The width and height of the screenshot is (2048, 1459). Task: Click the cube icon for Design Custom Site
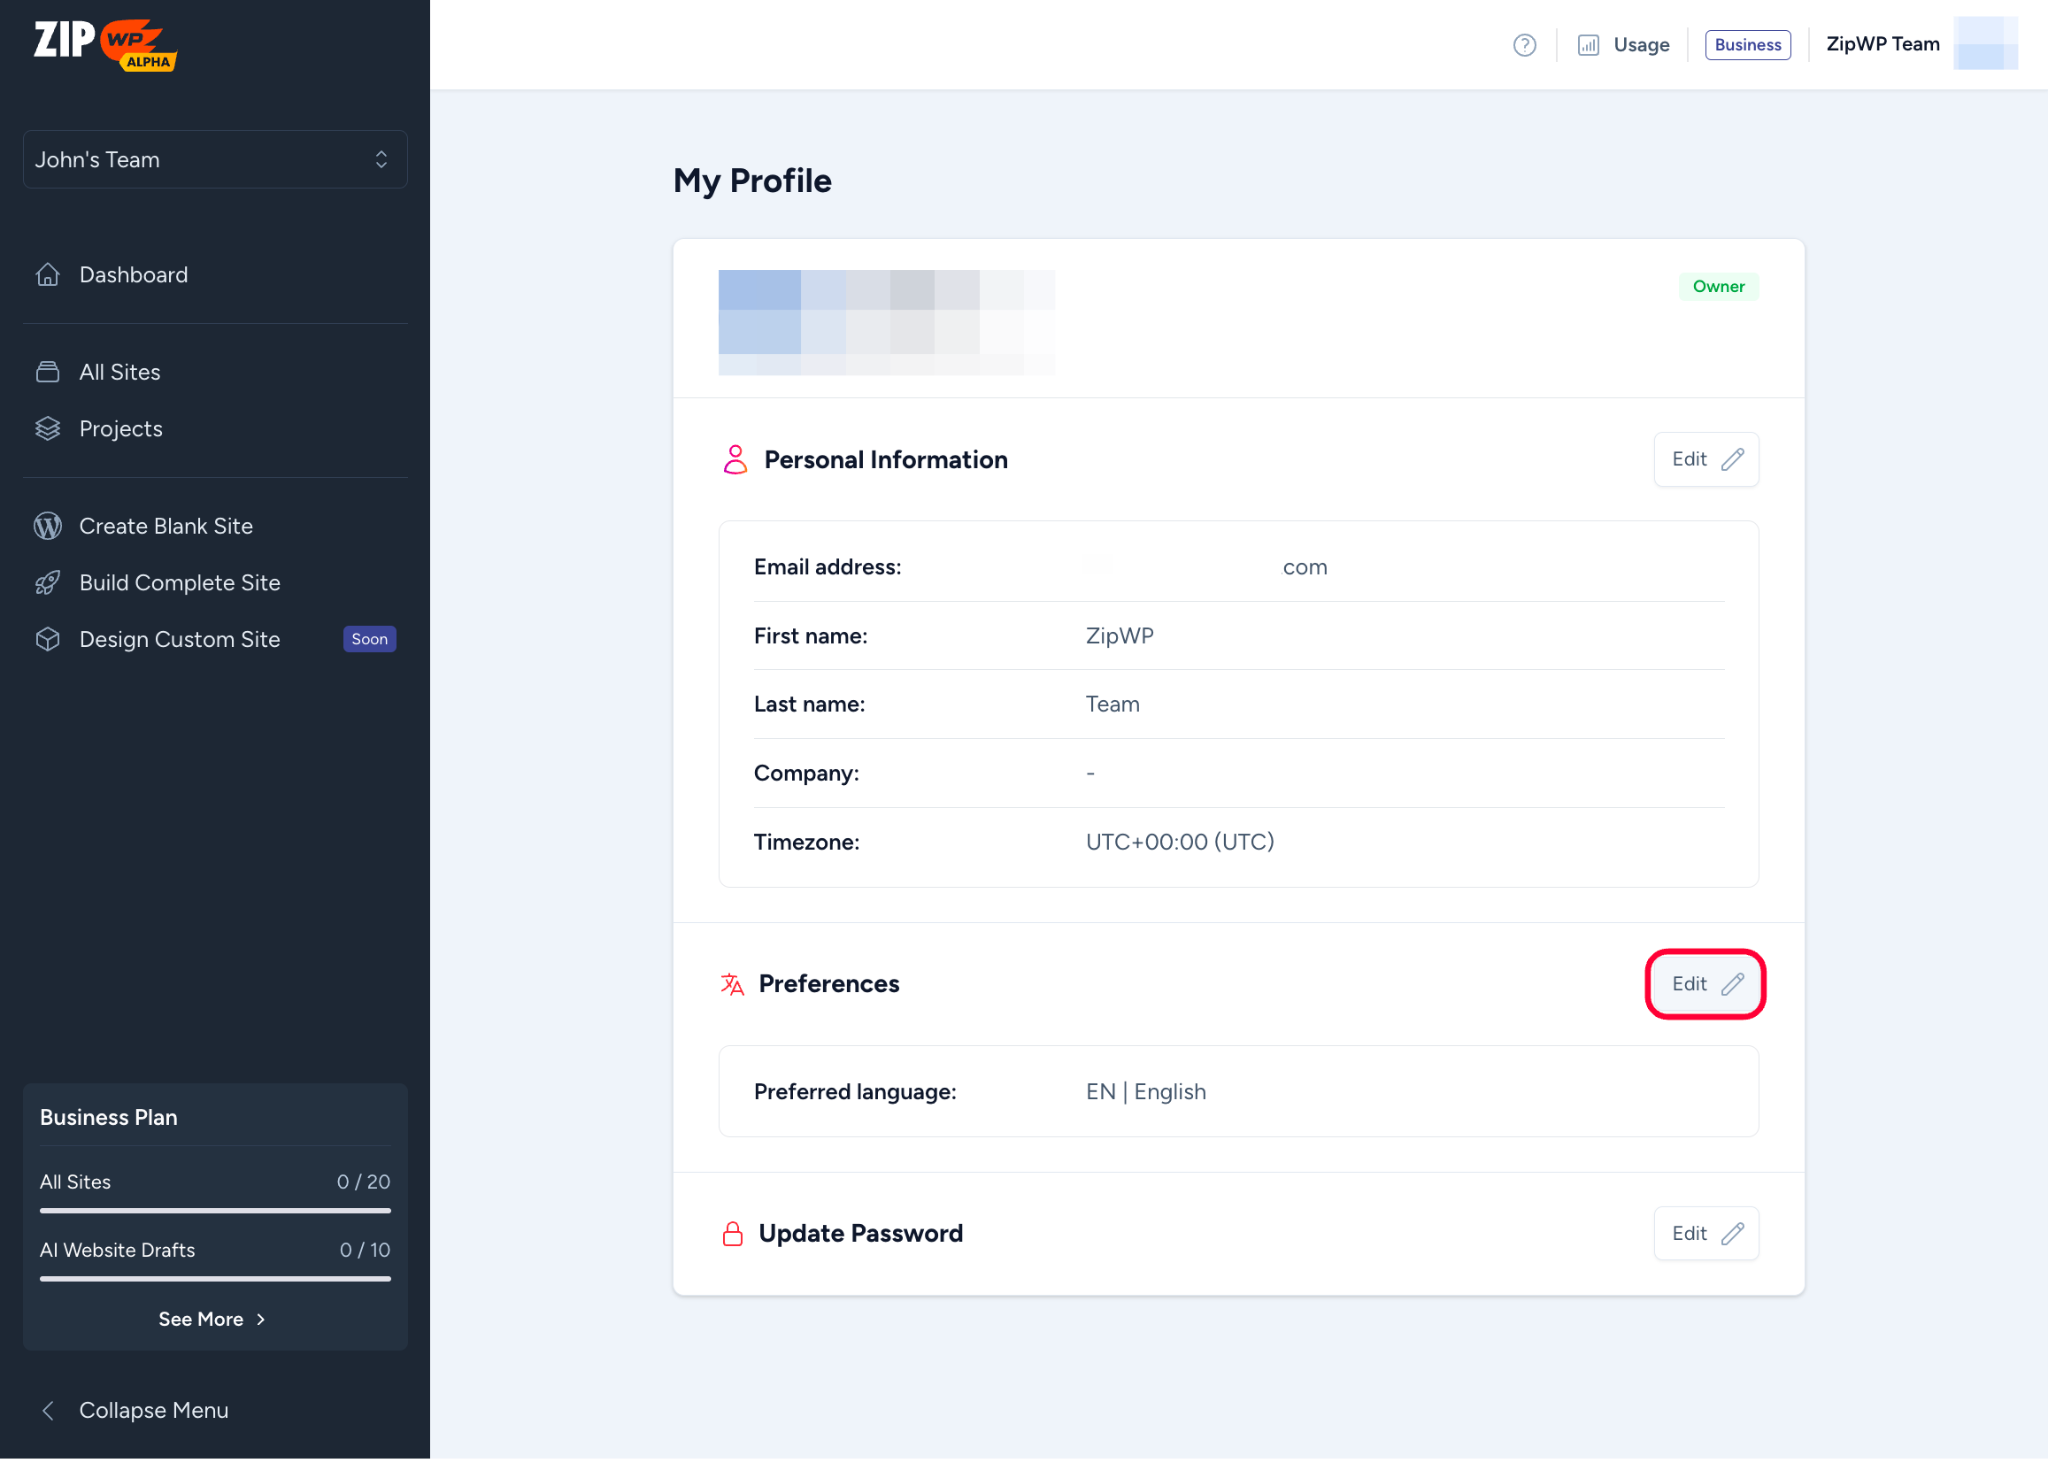48,639
